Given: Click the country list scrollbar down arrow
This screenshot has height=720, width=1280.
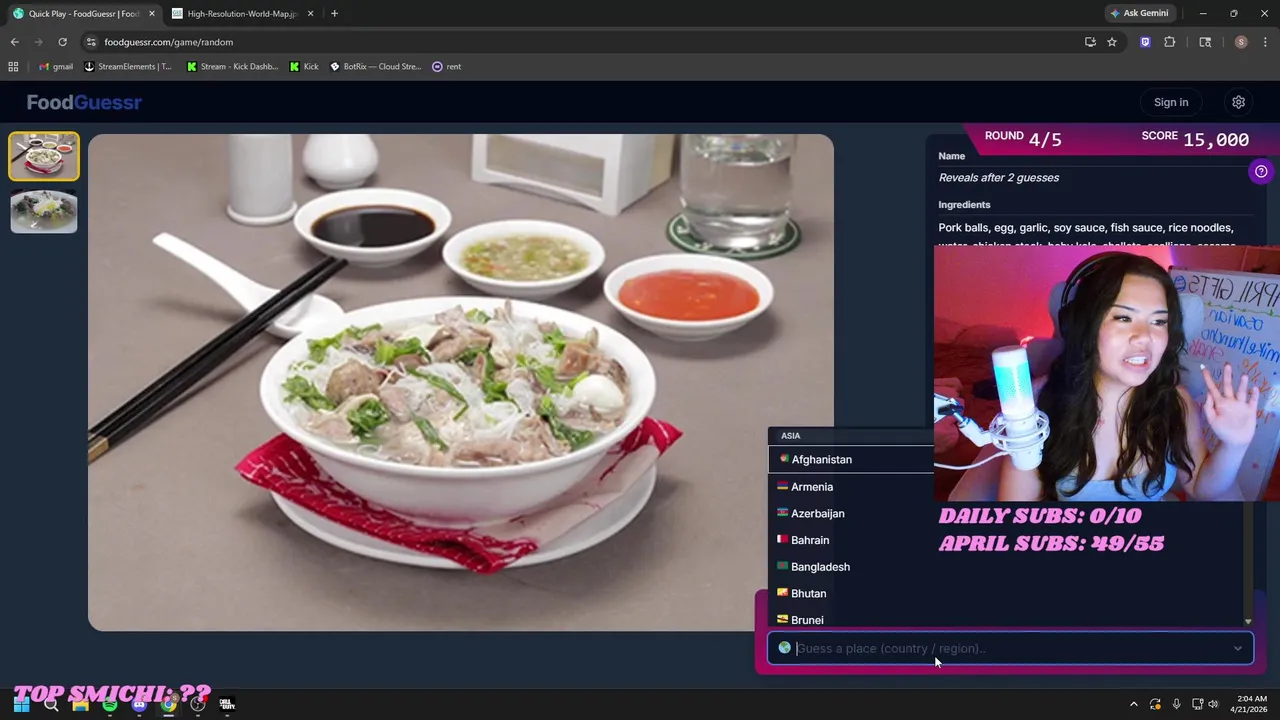Looking at the screenshot, I should point(1247,622).
